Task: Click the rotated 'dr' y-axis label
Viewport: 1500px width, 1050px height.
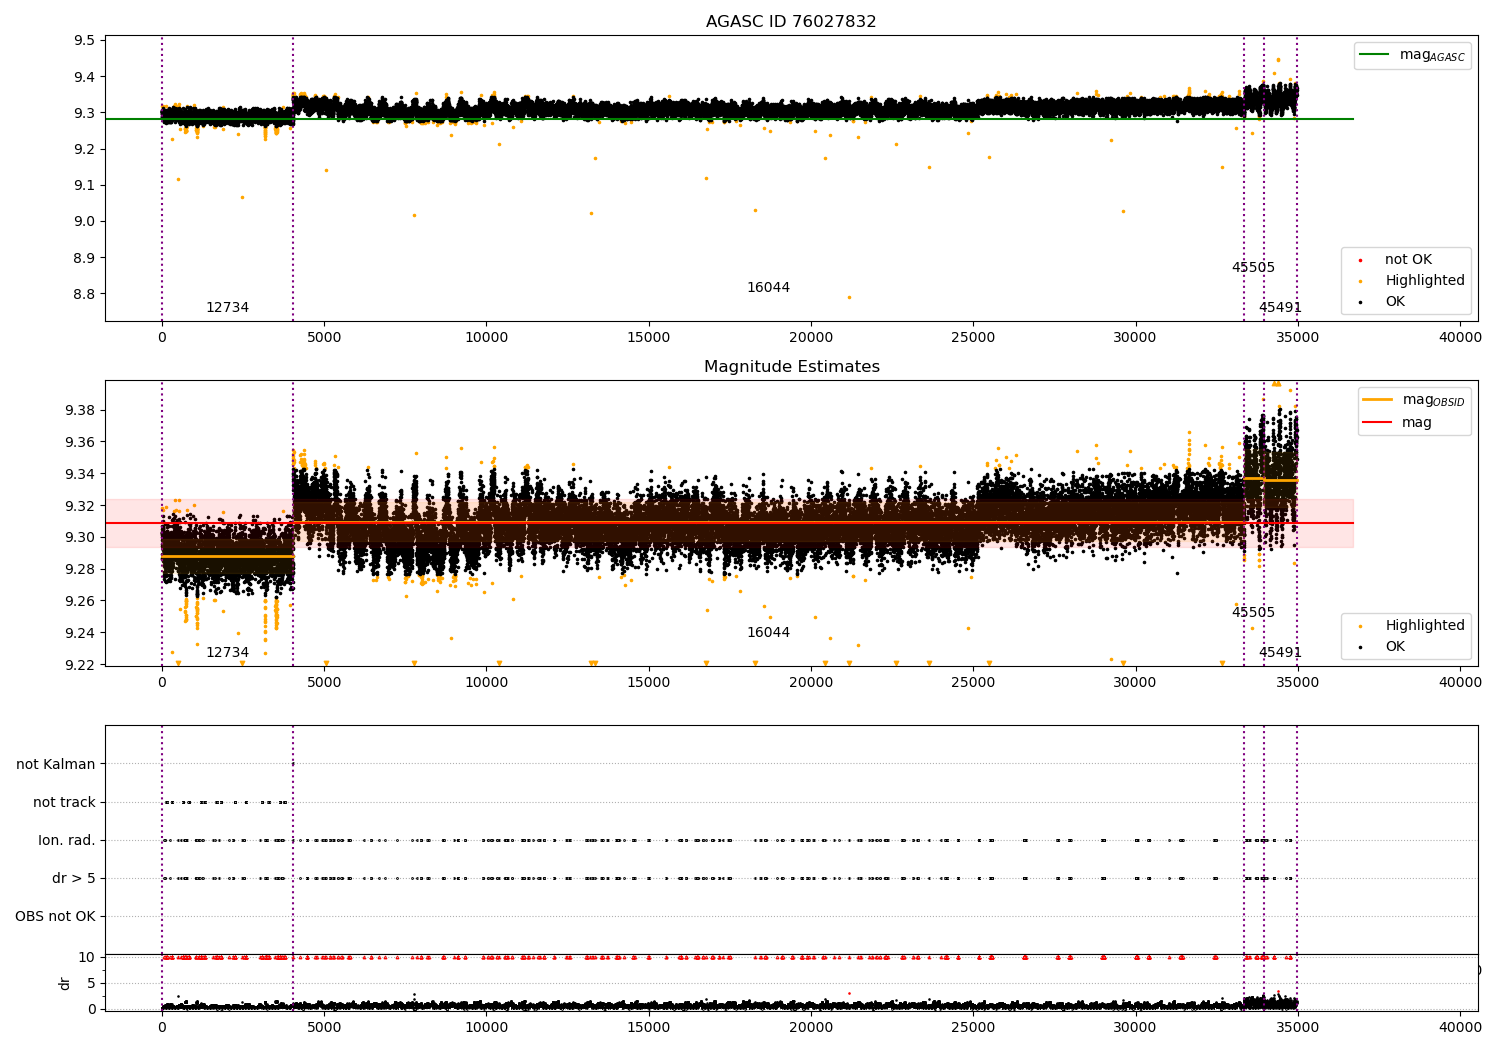Action: coord(65,984)
